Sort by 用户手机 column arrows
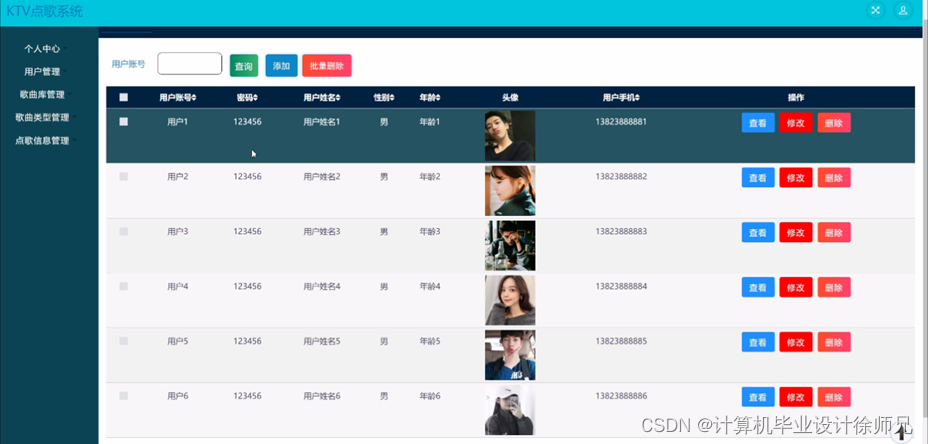928x444 pixels. [637, 98]
